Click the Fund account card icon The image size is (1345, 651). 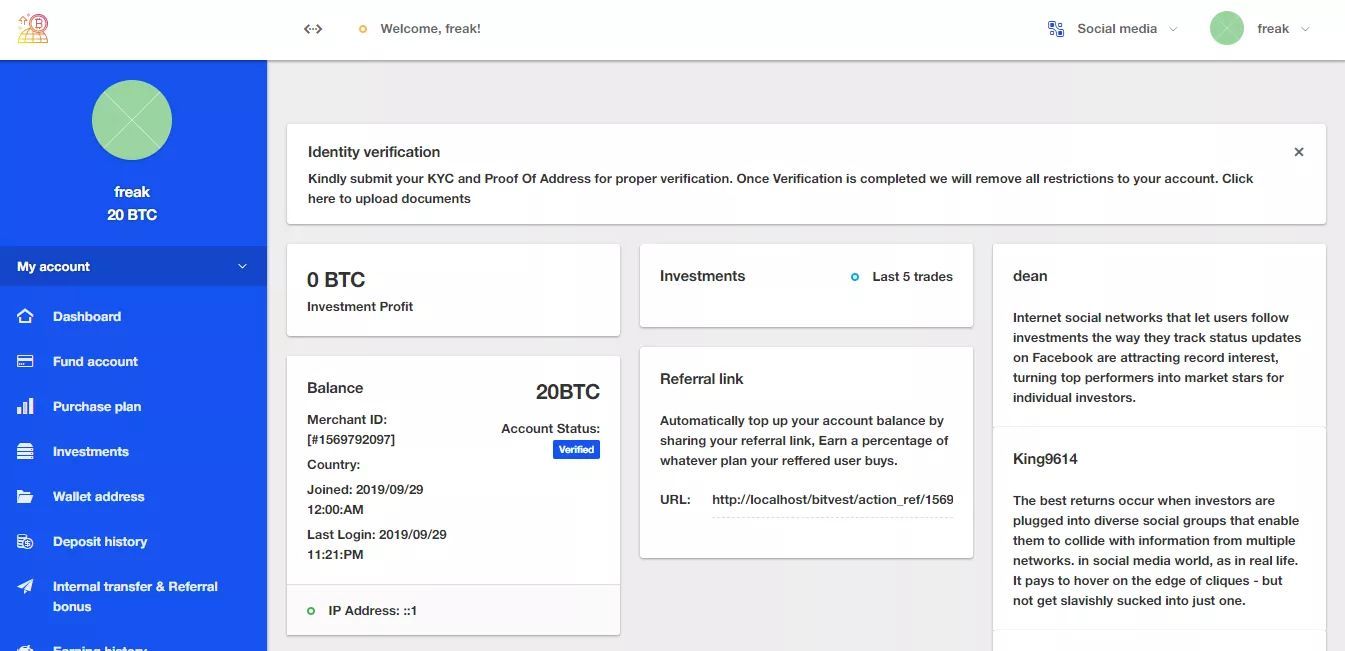[26, 361]
